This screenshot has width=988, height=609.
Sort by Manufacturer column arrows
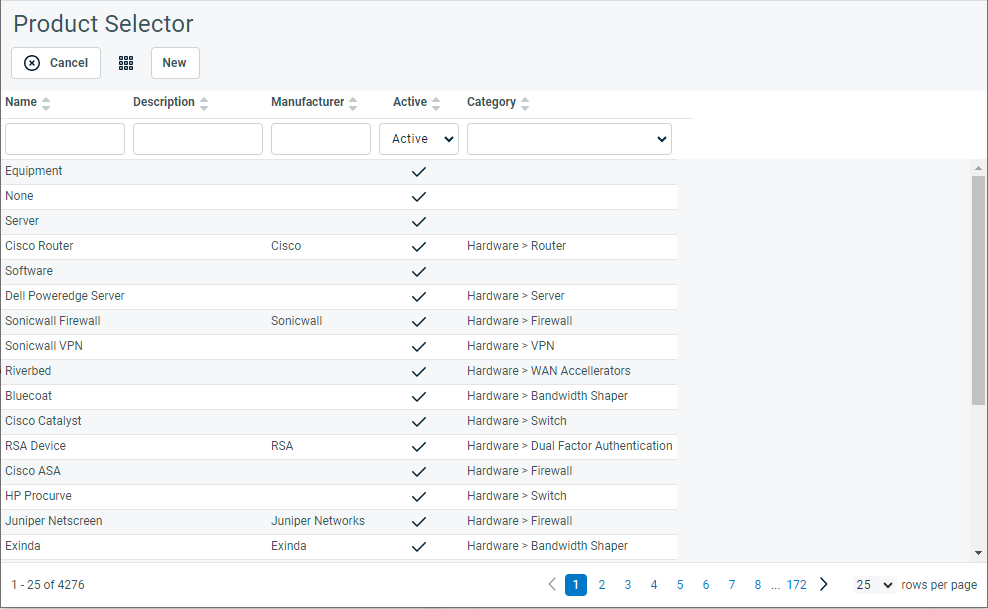click(x=353, y=103)
